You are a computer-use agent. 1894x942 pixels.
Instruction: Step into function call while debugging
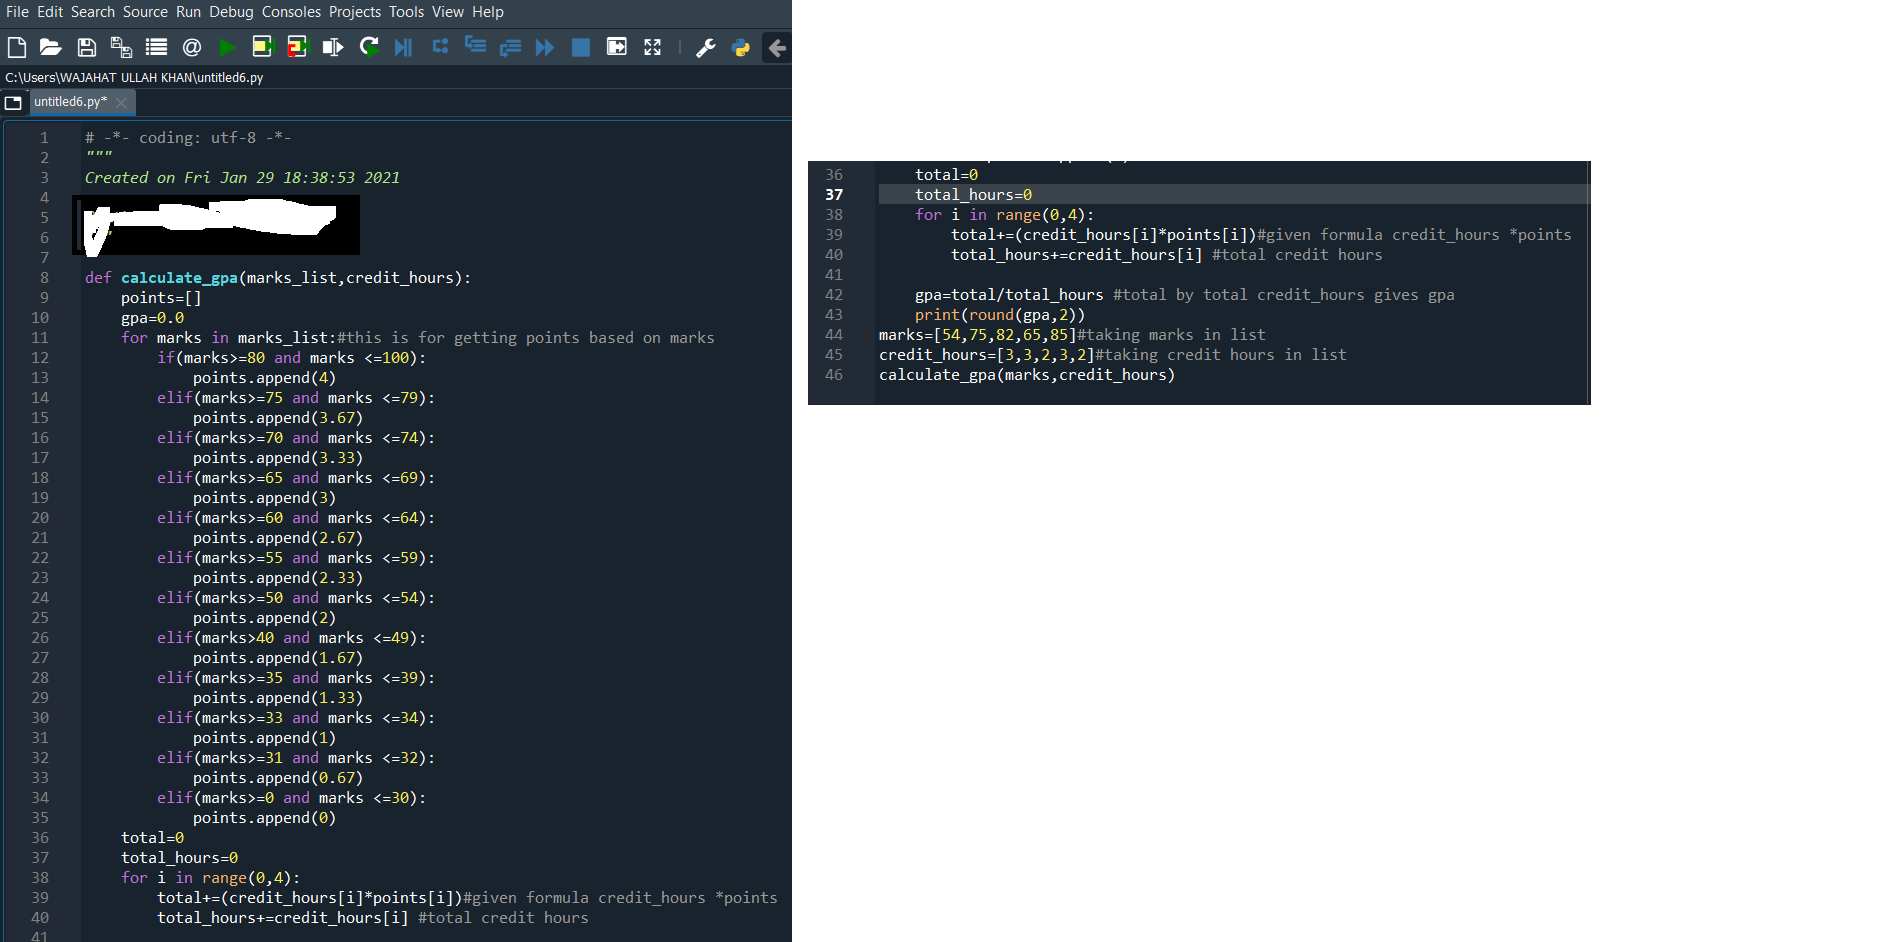[x=475, y=47]
